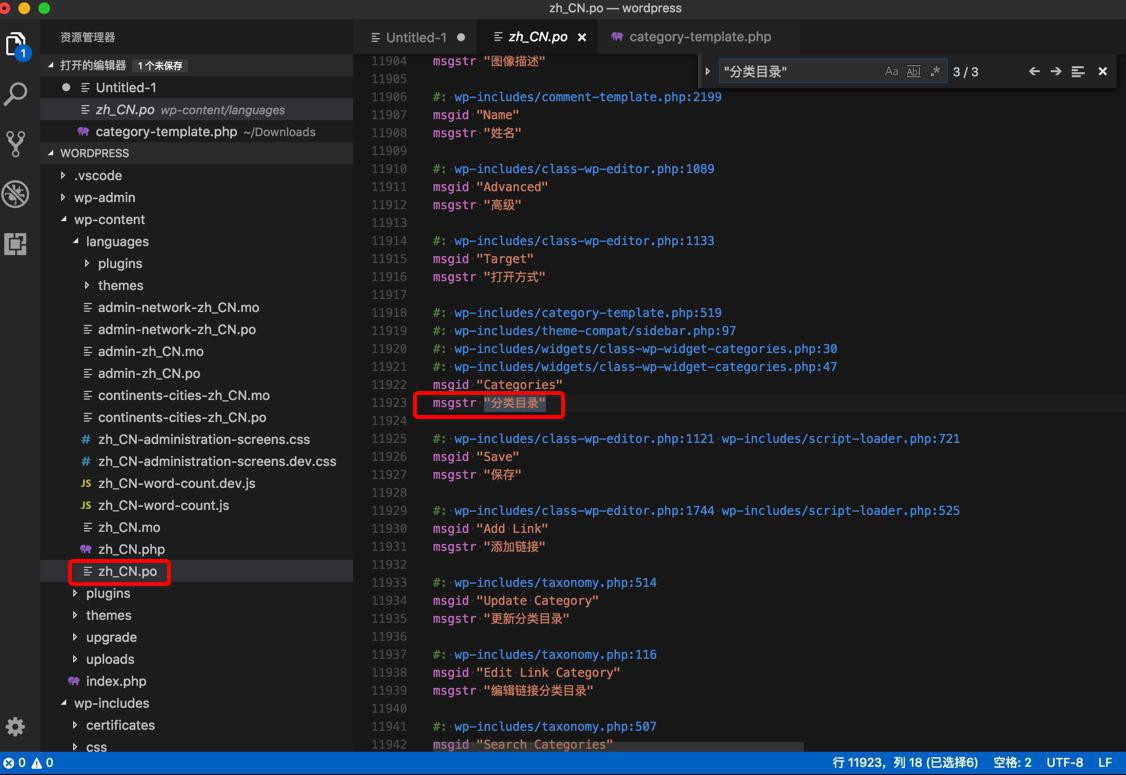
Task: Open the Extensions view icon
Action: point(16,243)
